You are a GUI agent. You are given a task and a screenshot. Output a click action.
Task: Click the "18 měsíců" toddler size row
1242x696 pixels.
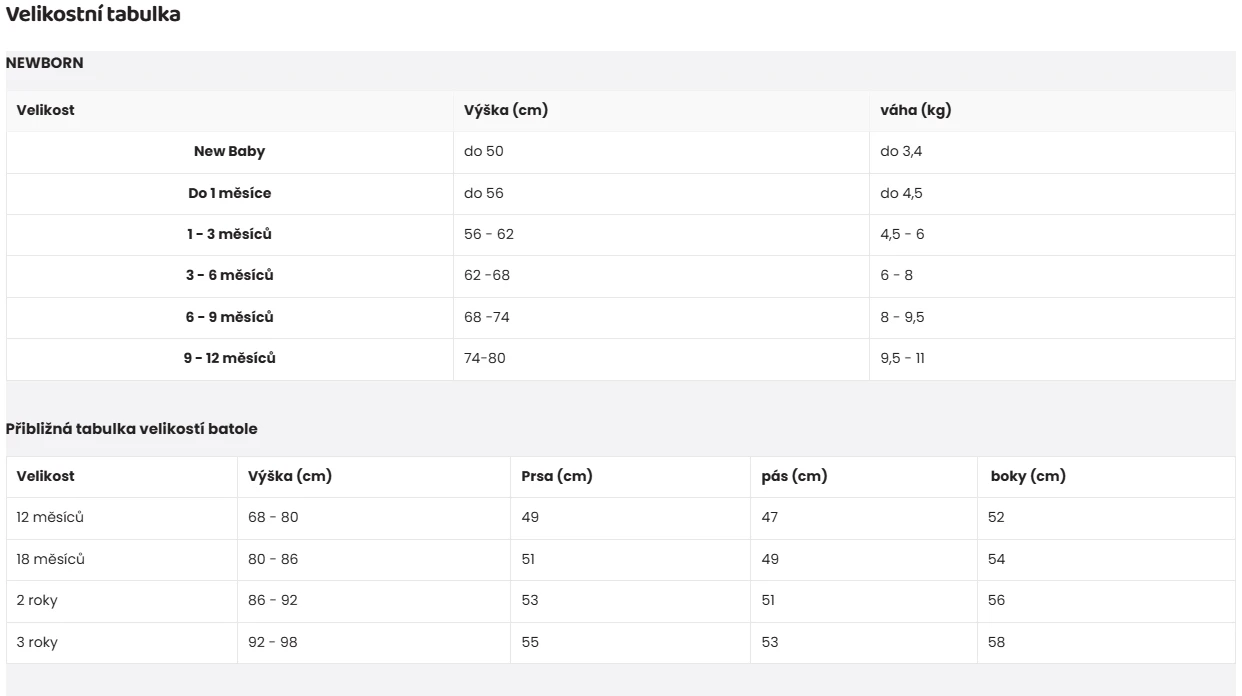[x=51, y=559]
